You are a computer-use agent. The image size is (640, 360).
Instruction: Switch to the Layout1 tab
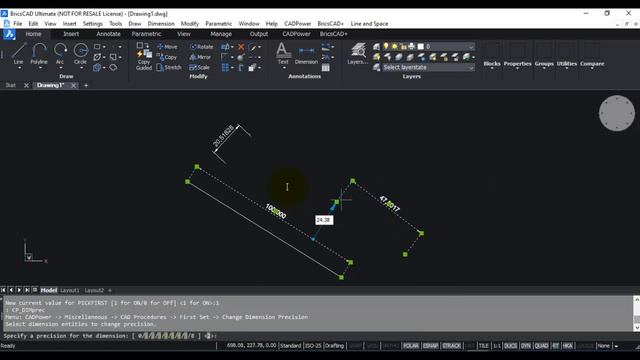[x=69, y=290]
